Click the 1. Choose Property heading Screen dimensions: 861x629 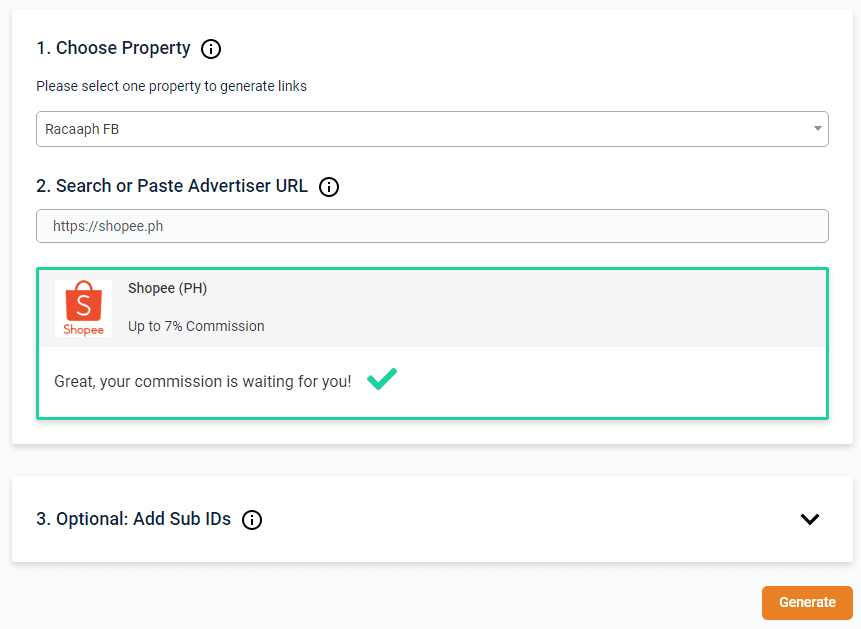point(113,48)
